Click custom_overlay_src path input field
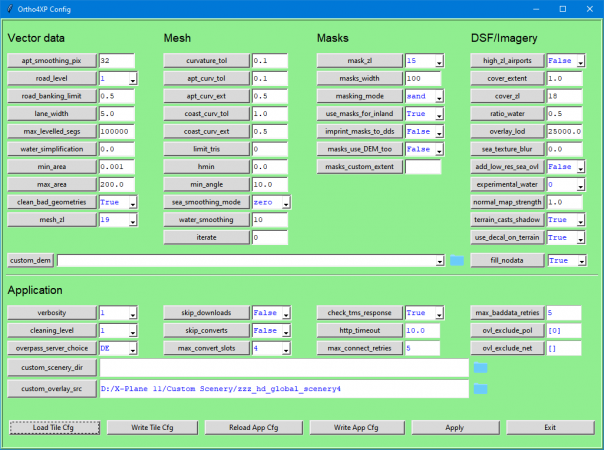604x450 pixels. (284, 389)
